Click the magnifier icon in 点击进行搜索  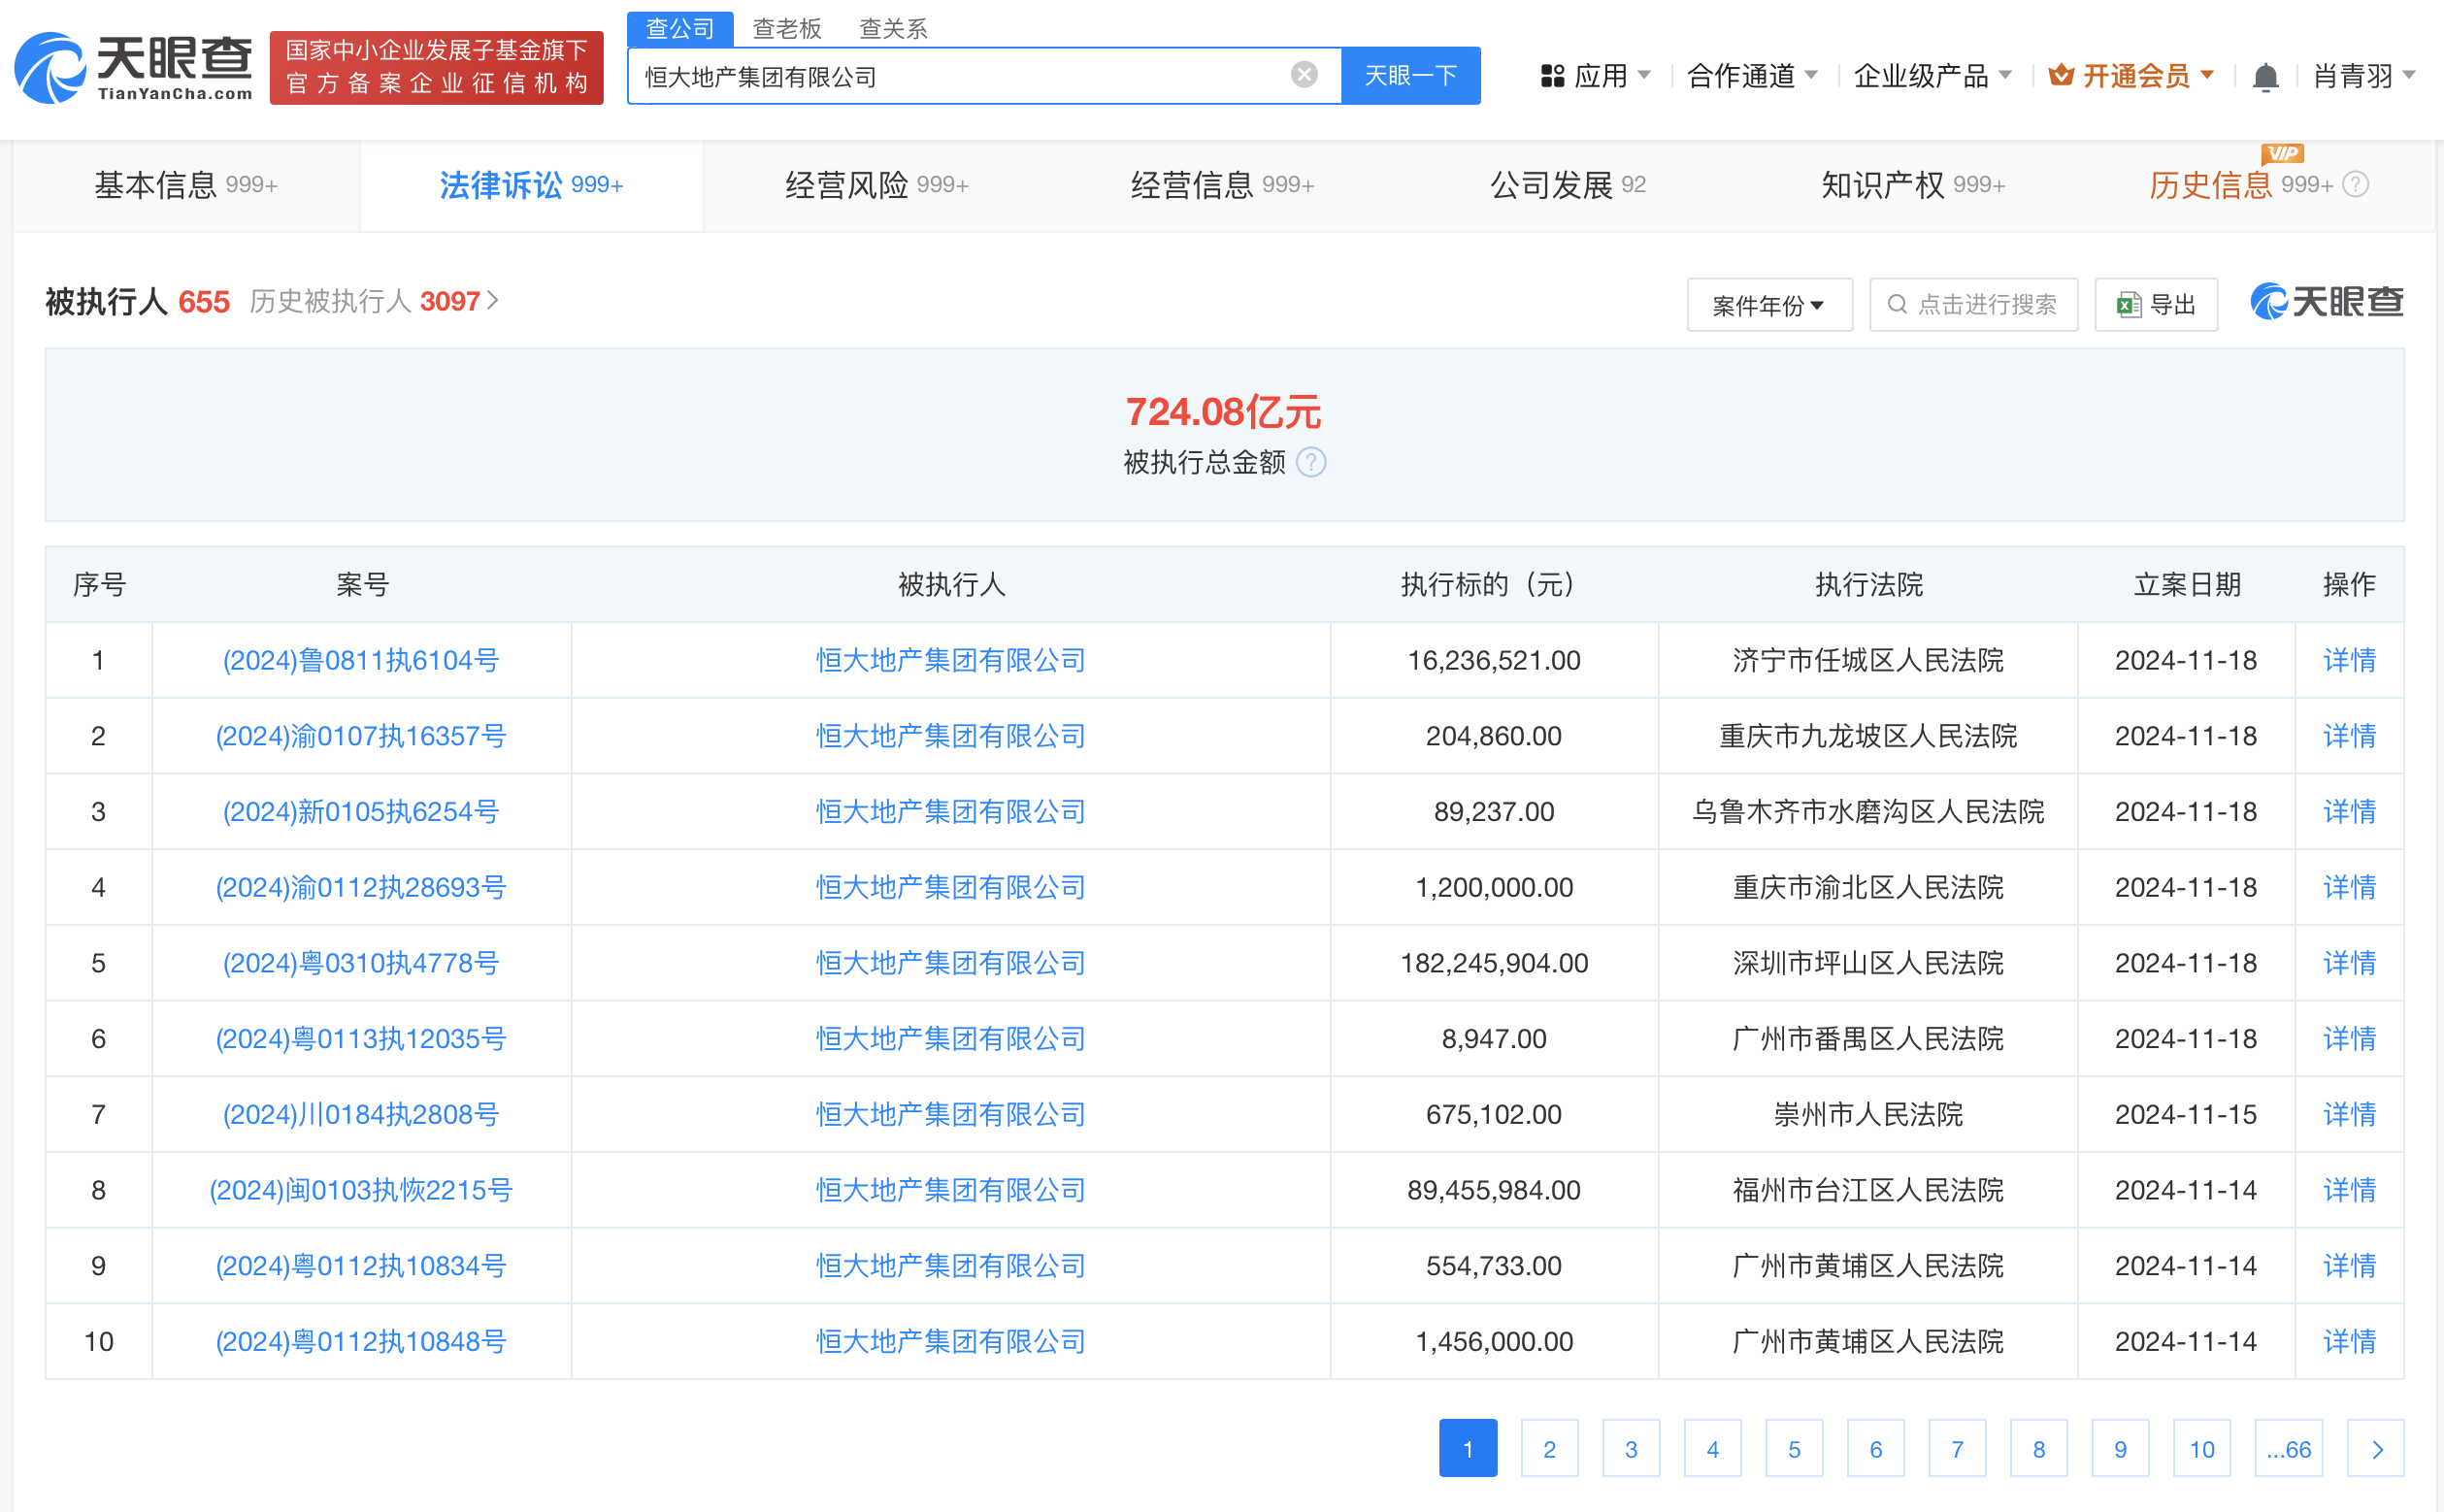click(1897, 304)
